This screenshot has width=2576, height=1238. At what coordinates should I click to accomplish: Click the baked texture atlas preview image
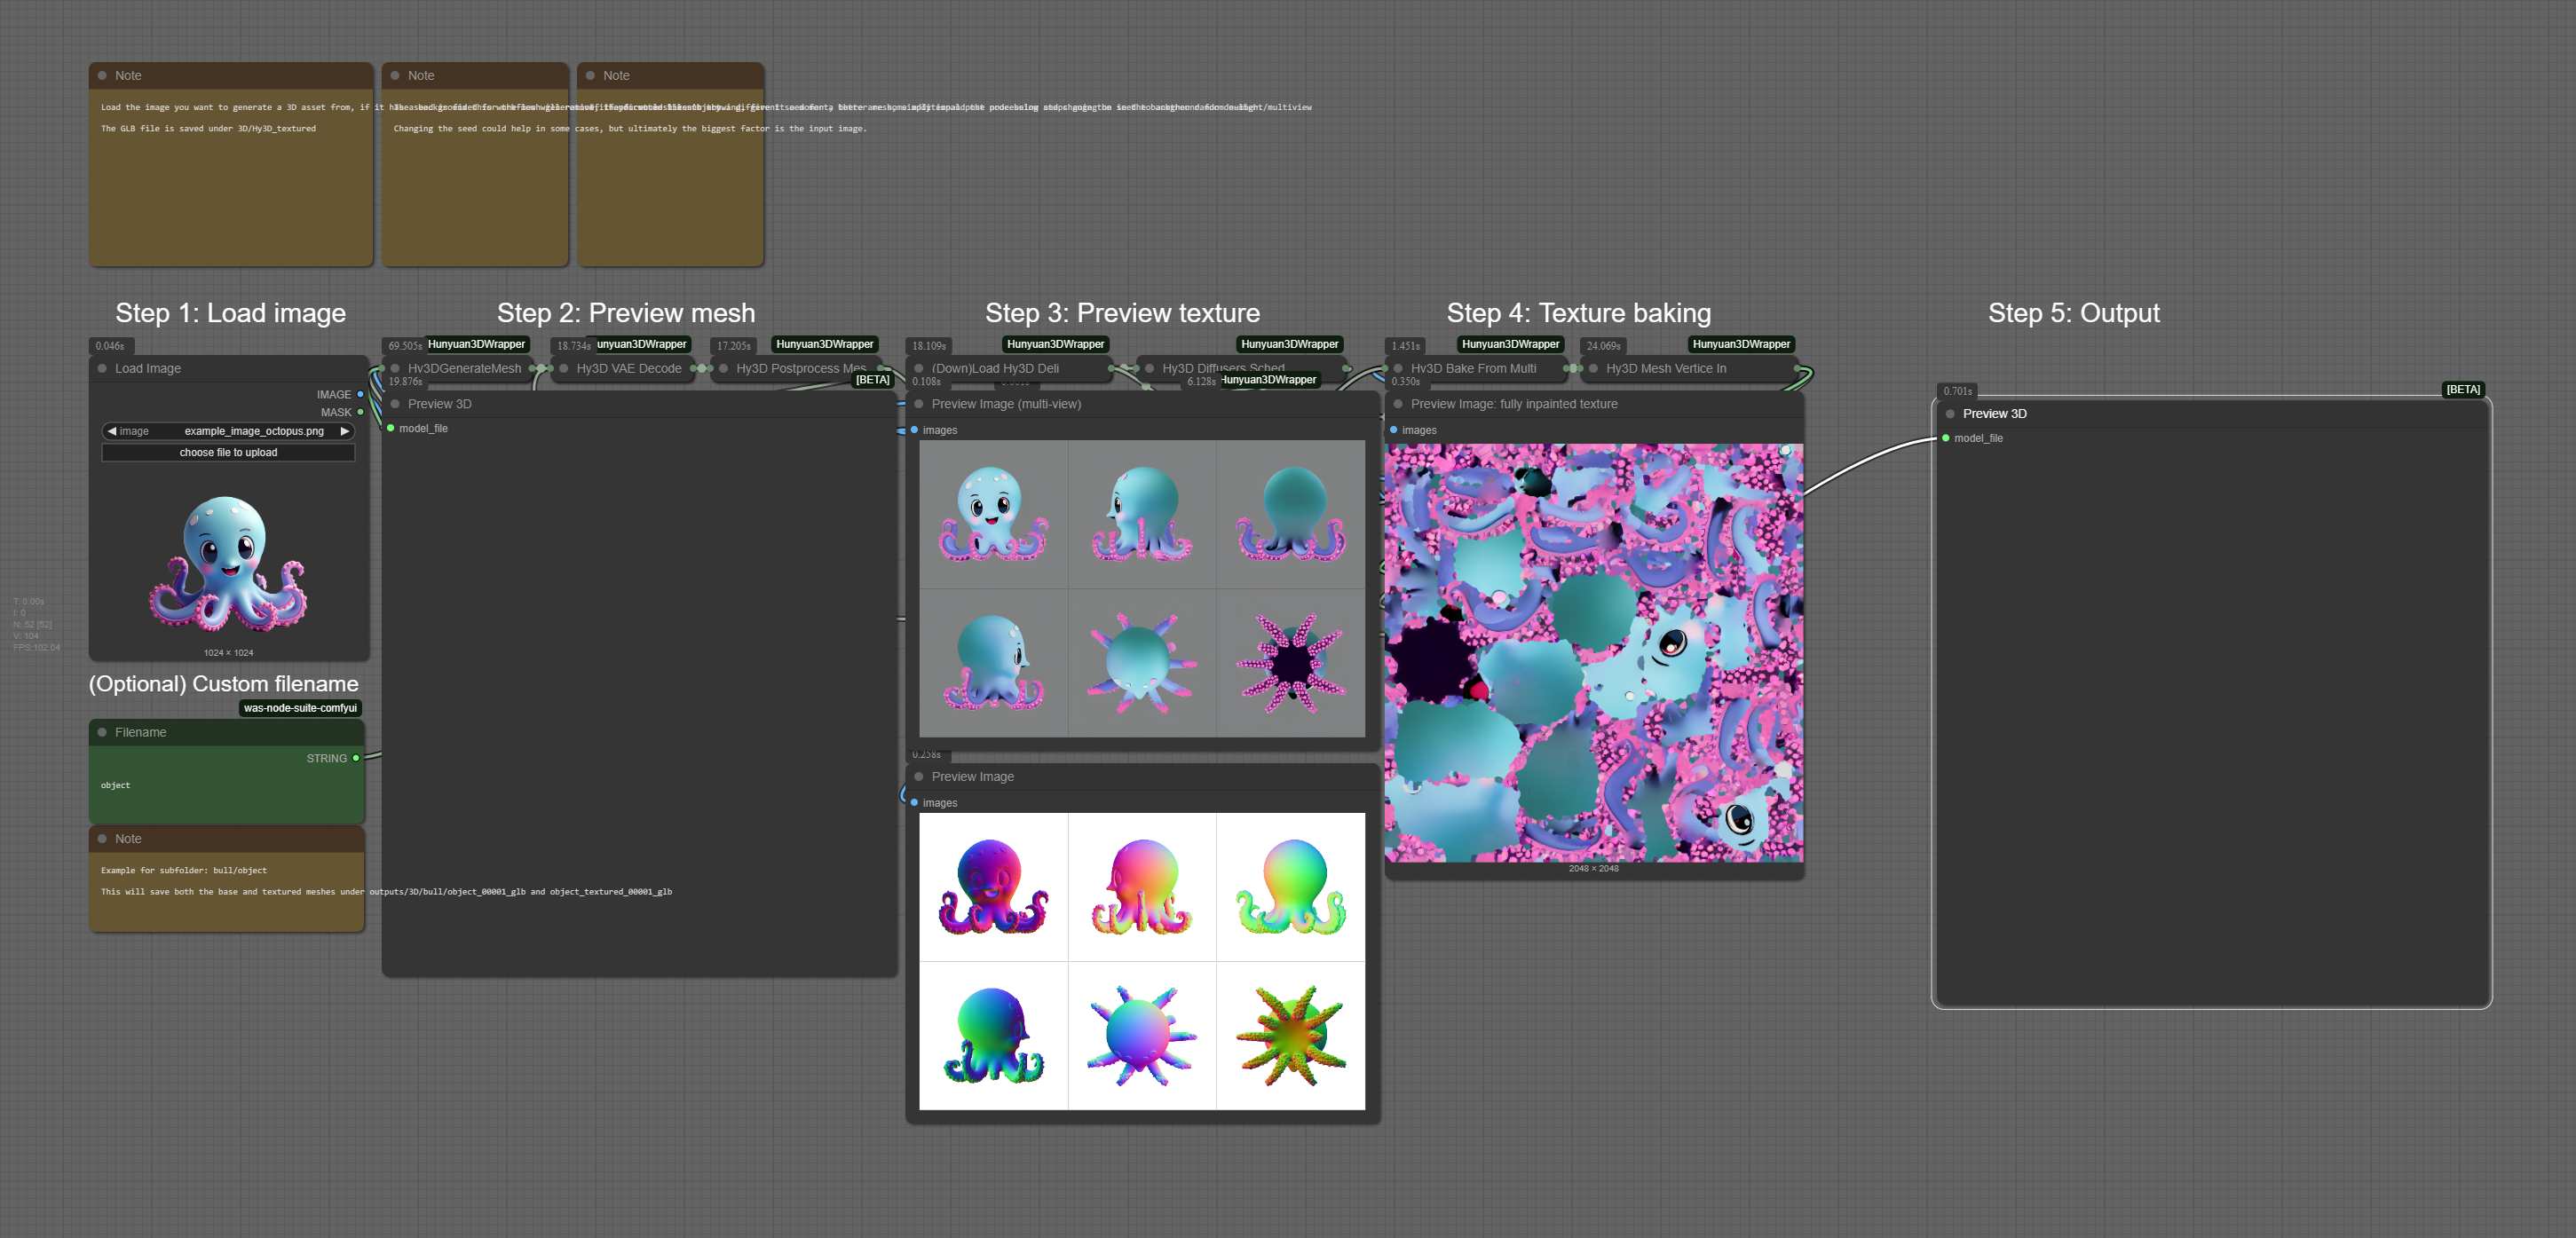[x=1594, y=650]
